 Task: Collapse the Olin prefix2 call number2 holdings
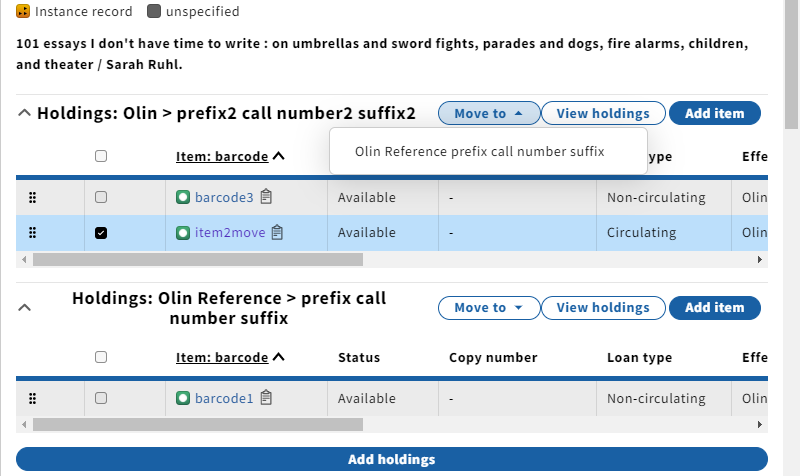[x=24, y=113]
